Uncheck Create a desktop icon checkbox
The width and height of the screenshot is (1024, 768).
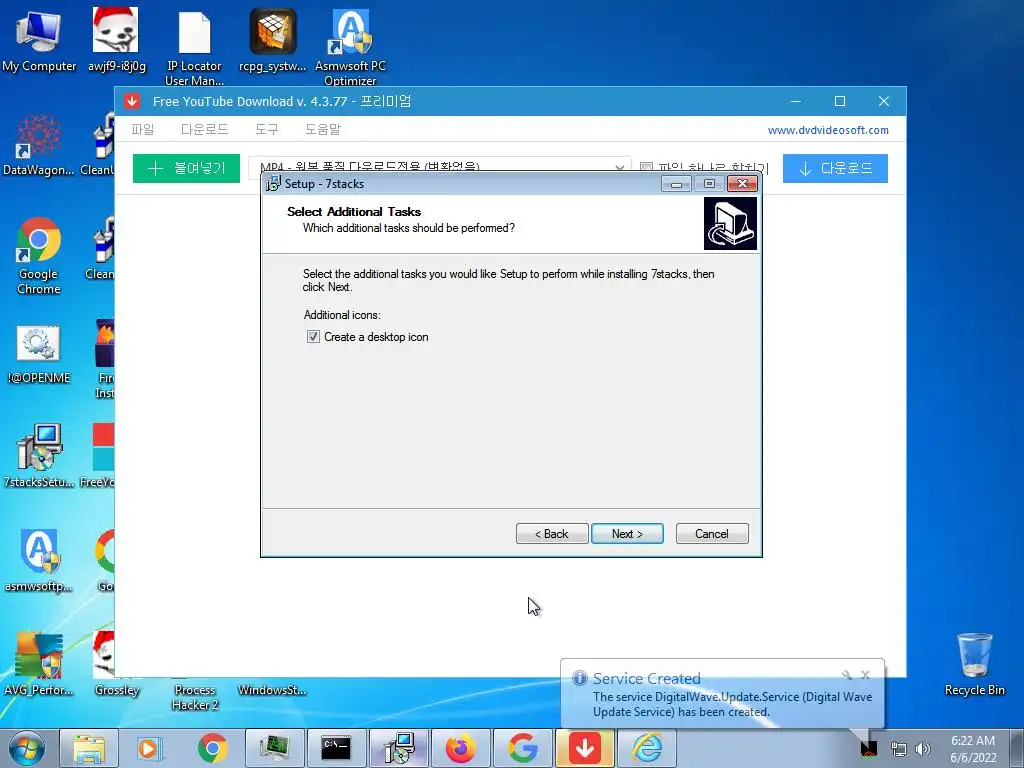pyautogui.click(x=313, y=337)
